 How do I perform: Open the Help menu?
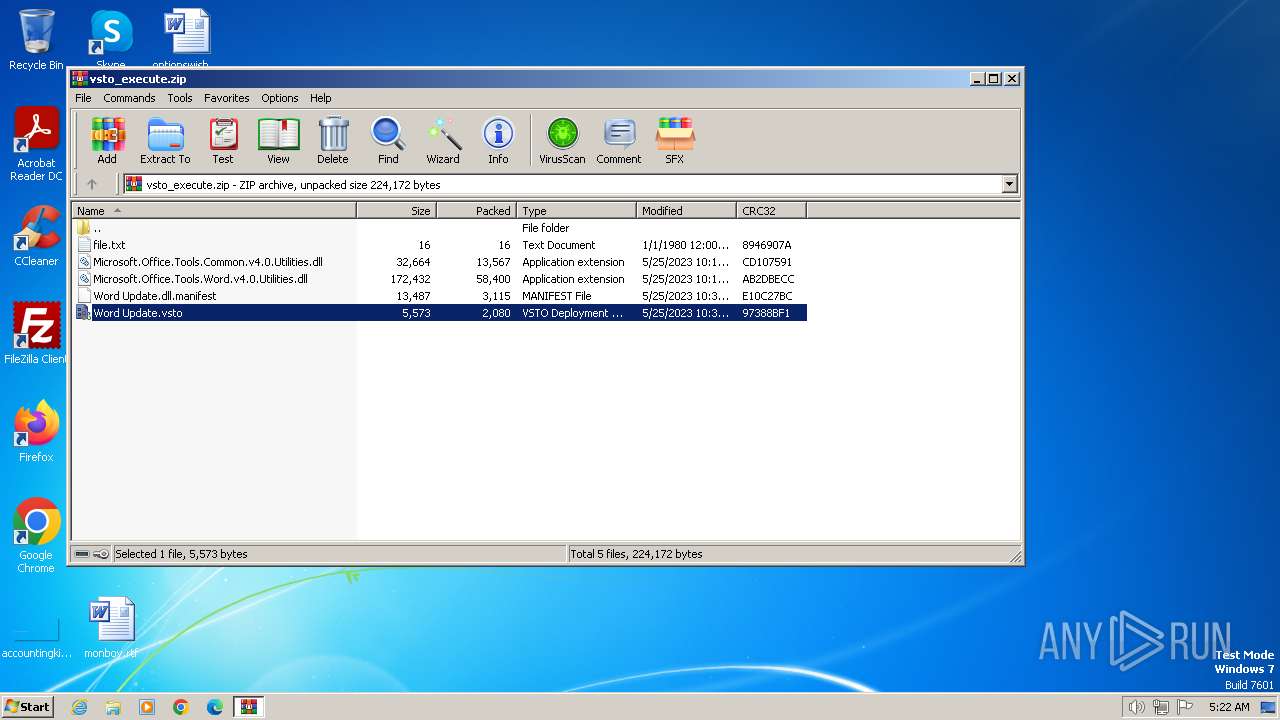click(x=320, y=98)
